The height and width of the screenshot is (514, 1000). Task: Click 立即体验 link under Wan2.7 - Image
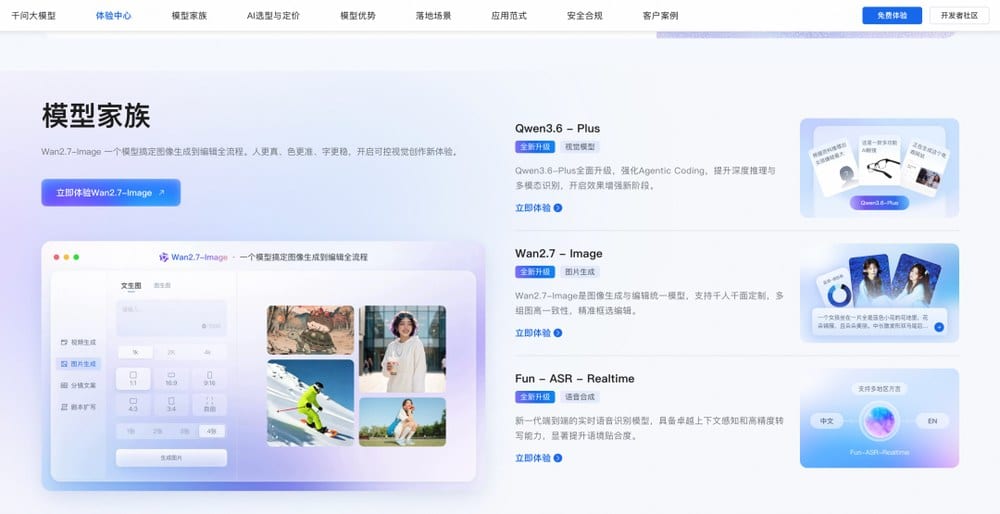click(533, 333)
